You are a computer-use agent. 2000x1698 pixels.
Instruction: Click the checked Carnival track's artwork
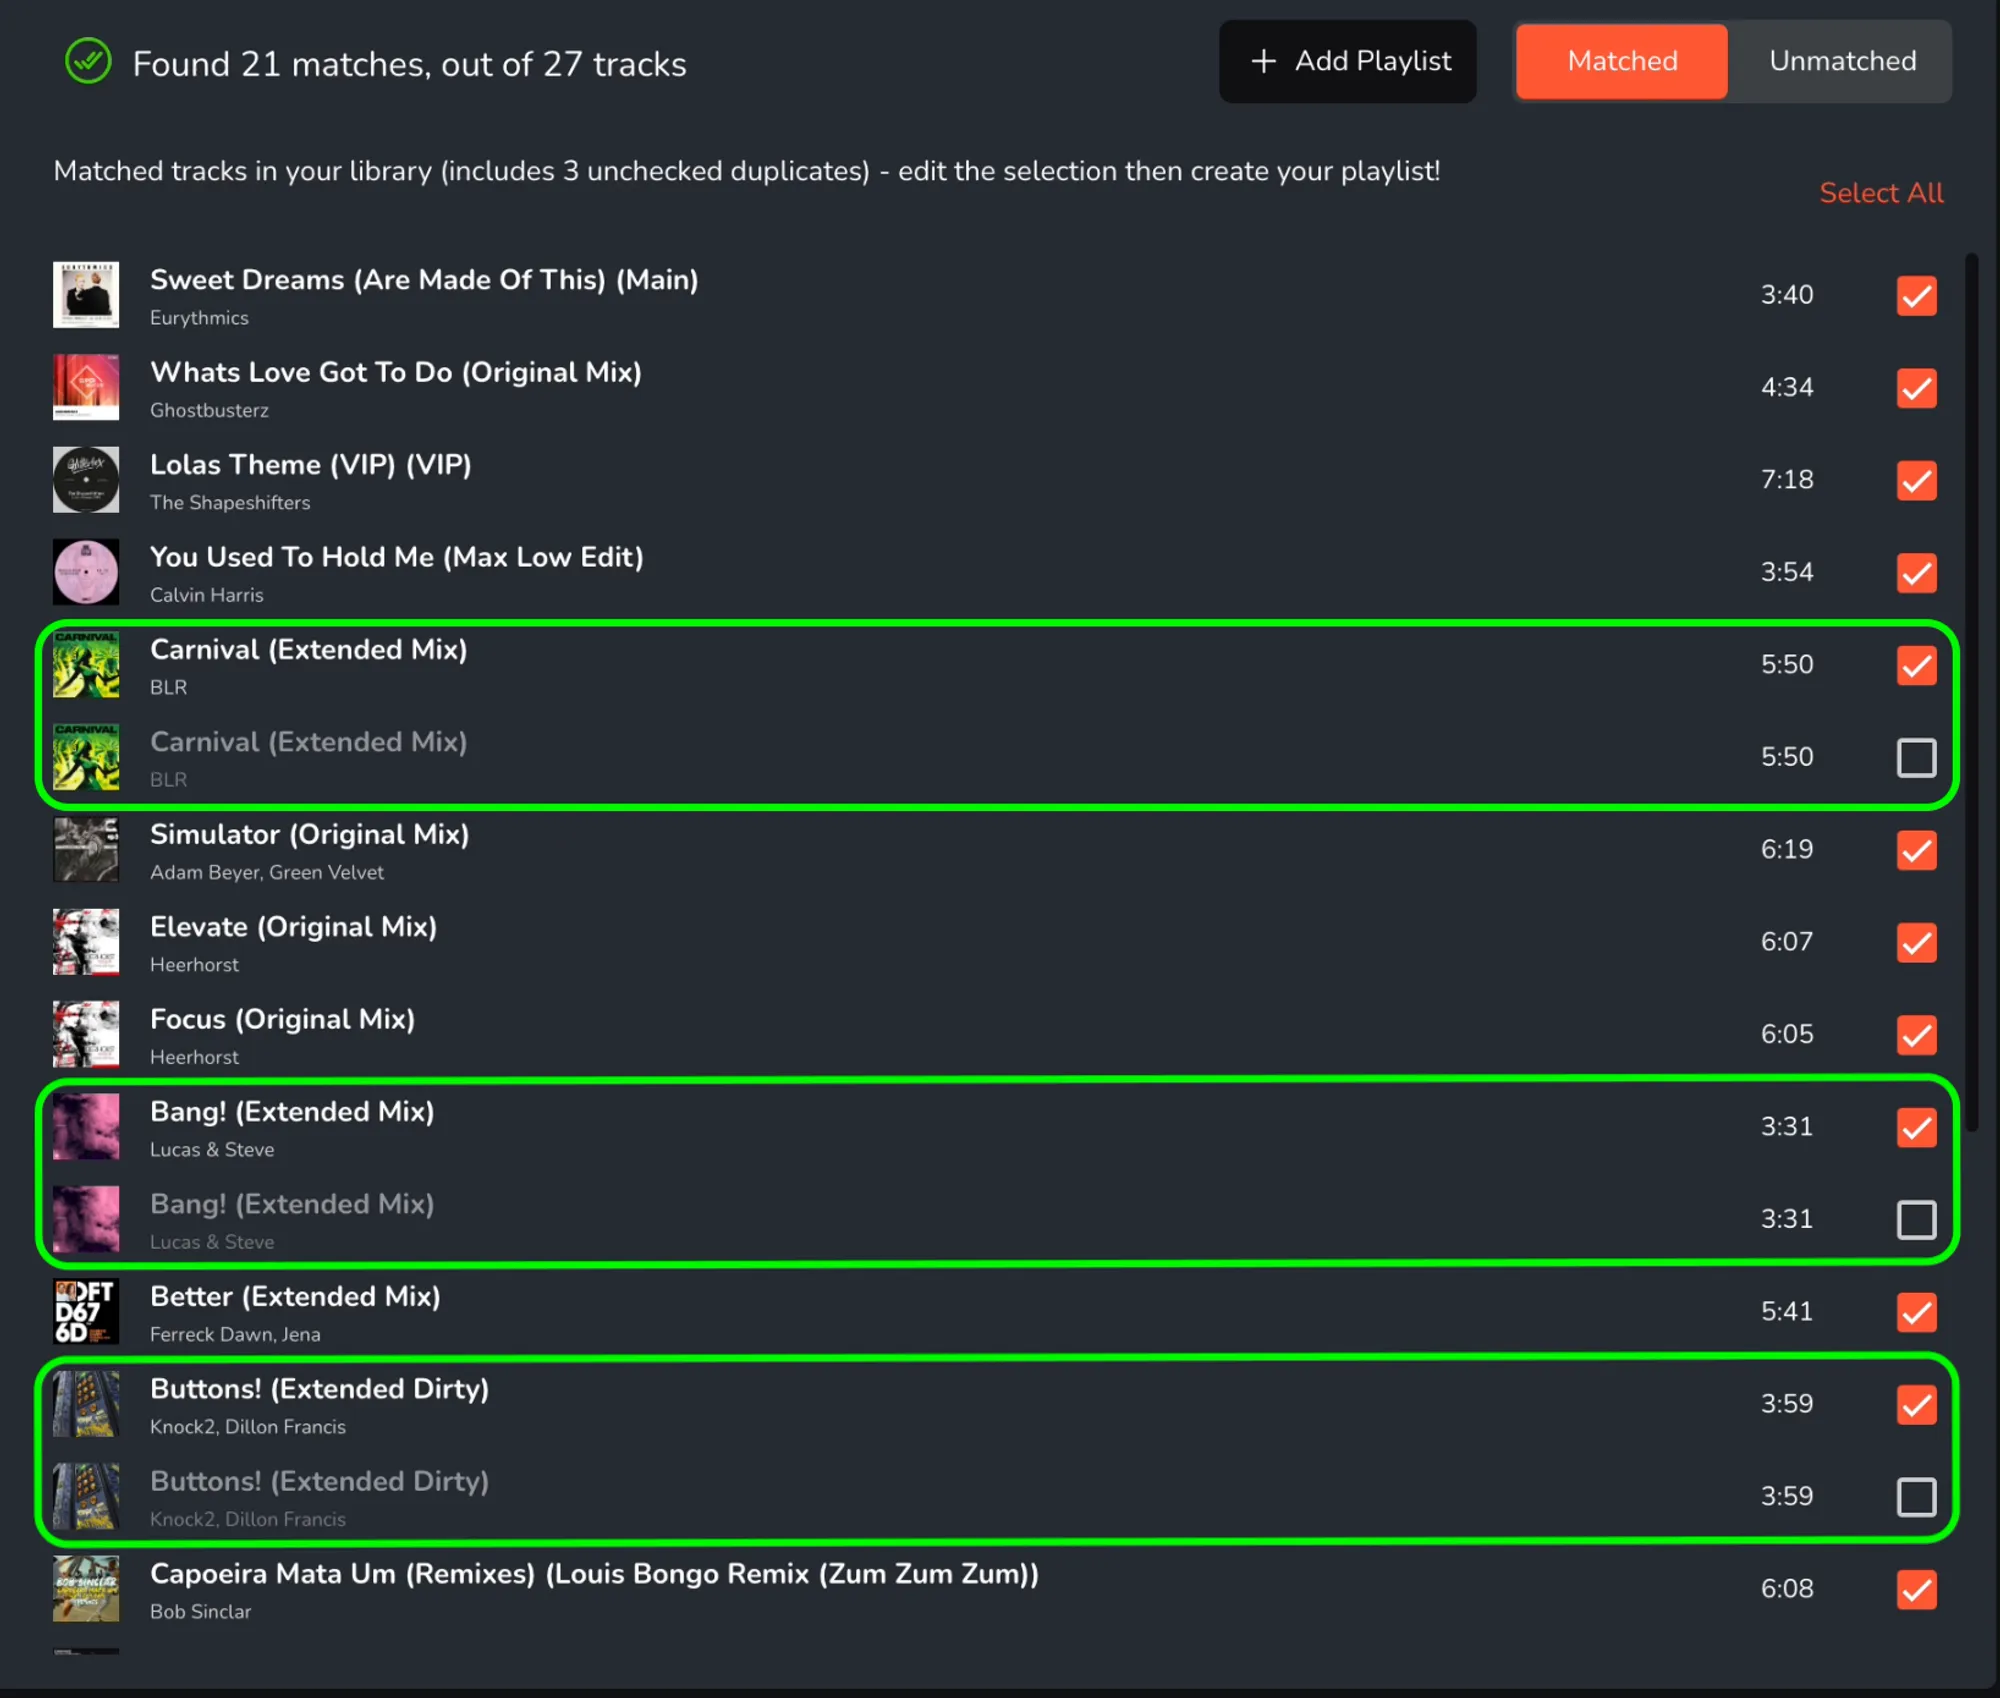(x=86, y=665)
